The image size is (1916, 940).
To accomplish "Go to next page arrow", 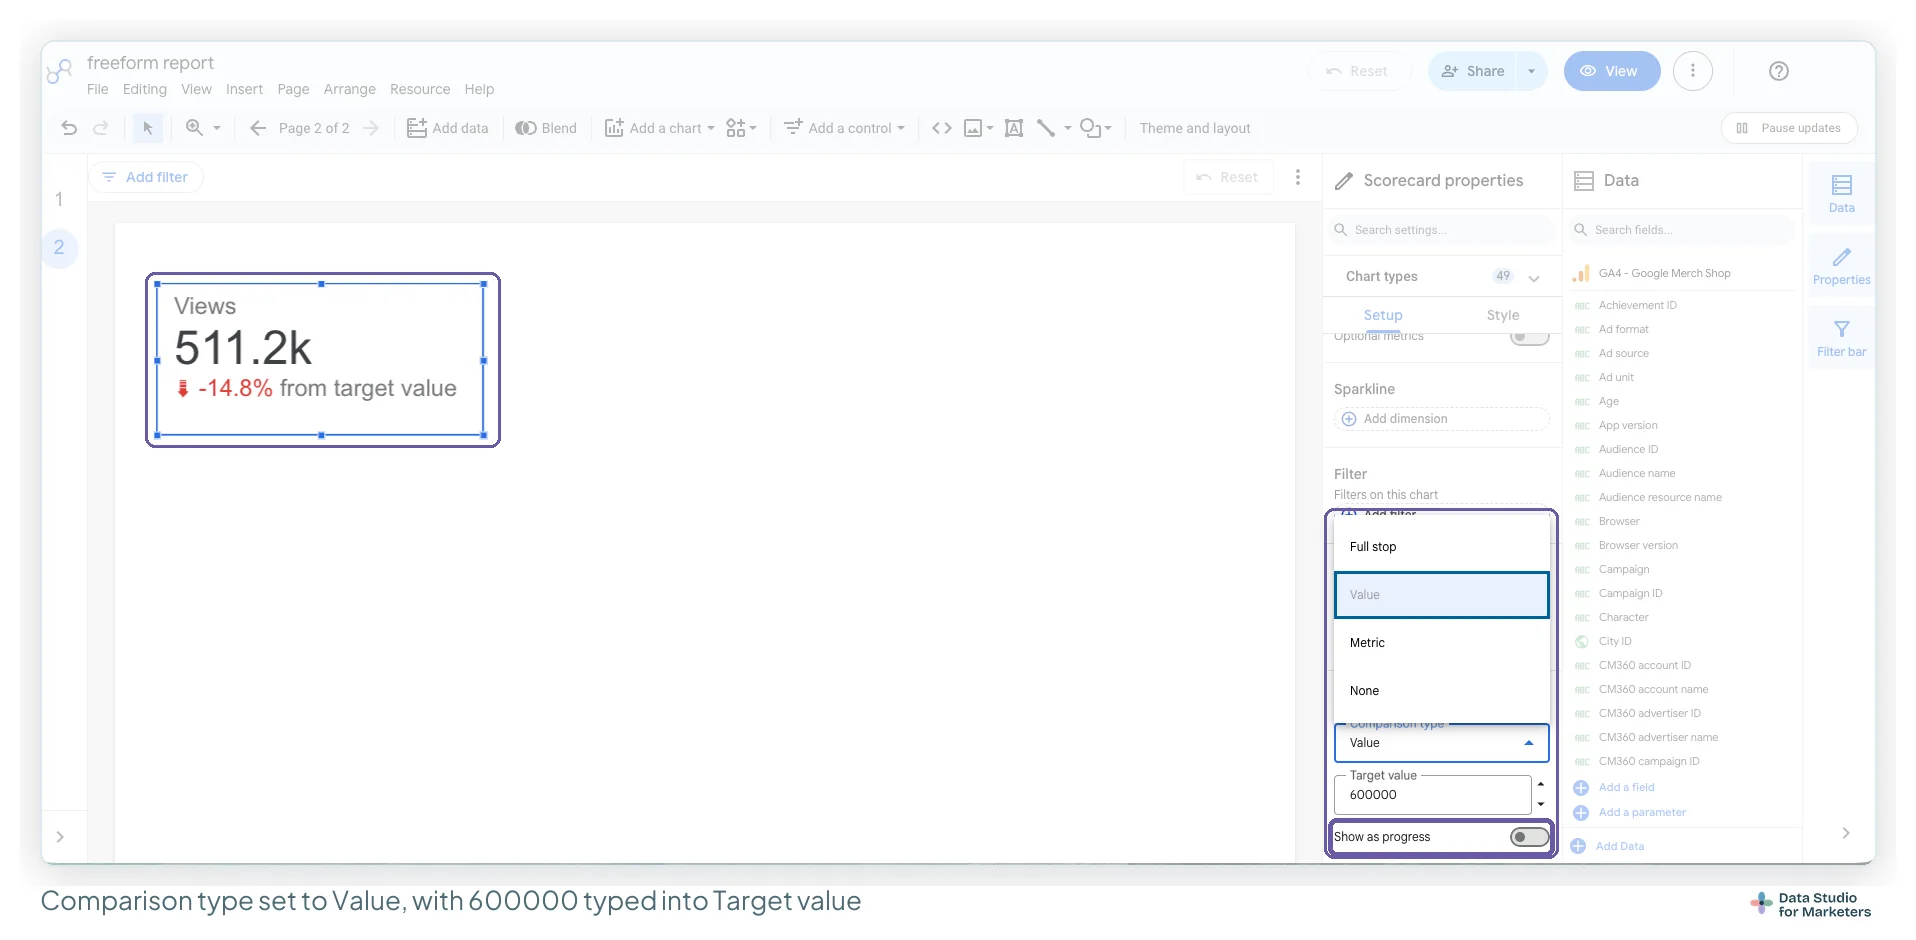I will click(x=371, y=128).
